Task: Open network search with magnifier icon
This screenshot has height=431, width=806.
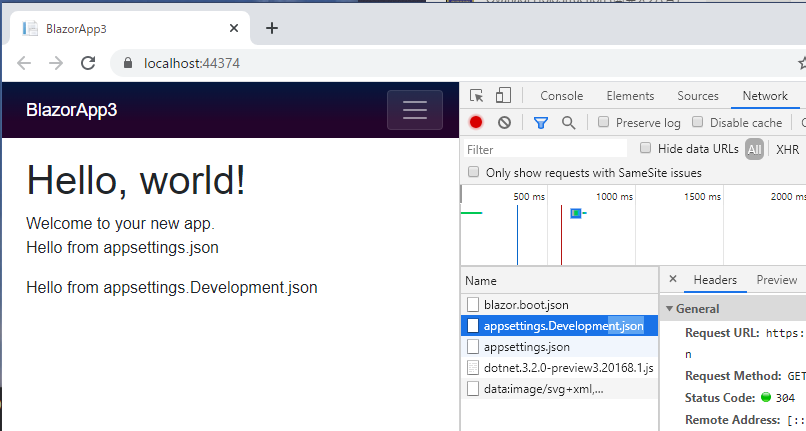Action: point(569,122)
